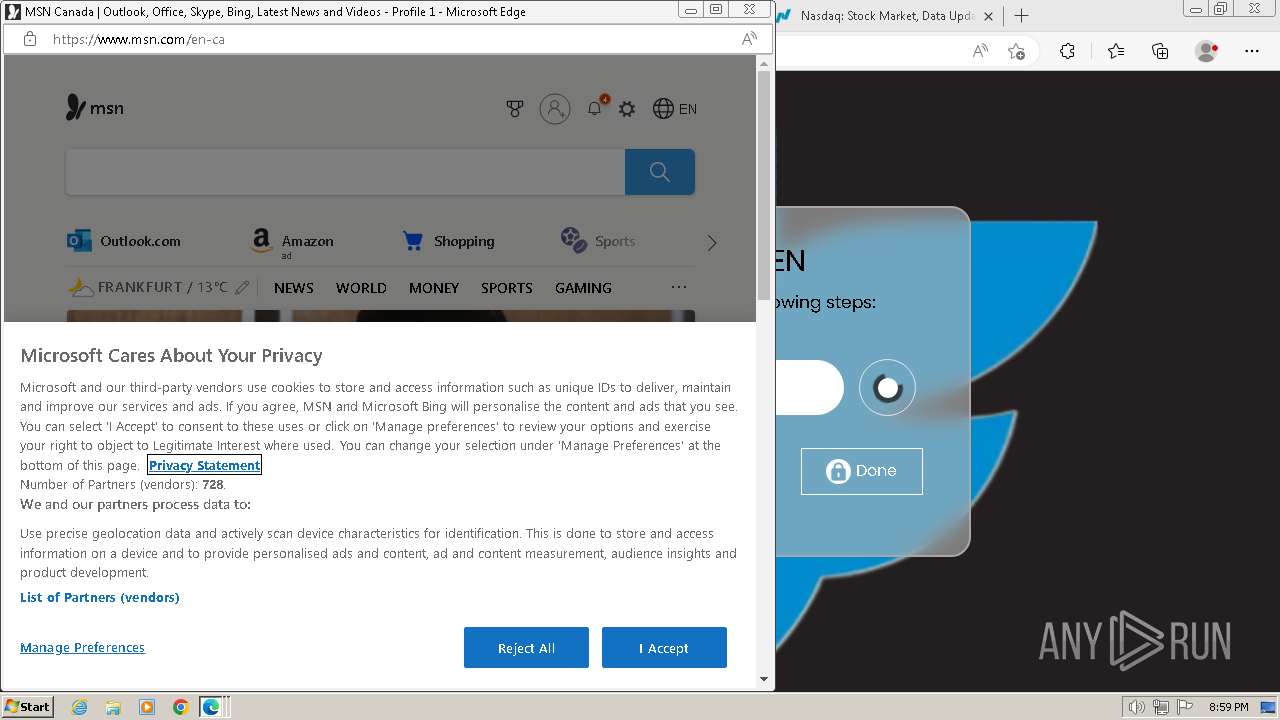The height and width of the screenshot is (720, 1280).
Task: Open Edge Favorites list icon
Action: click(1116, 51)
